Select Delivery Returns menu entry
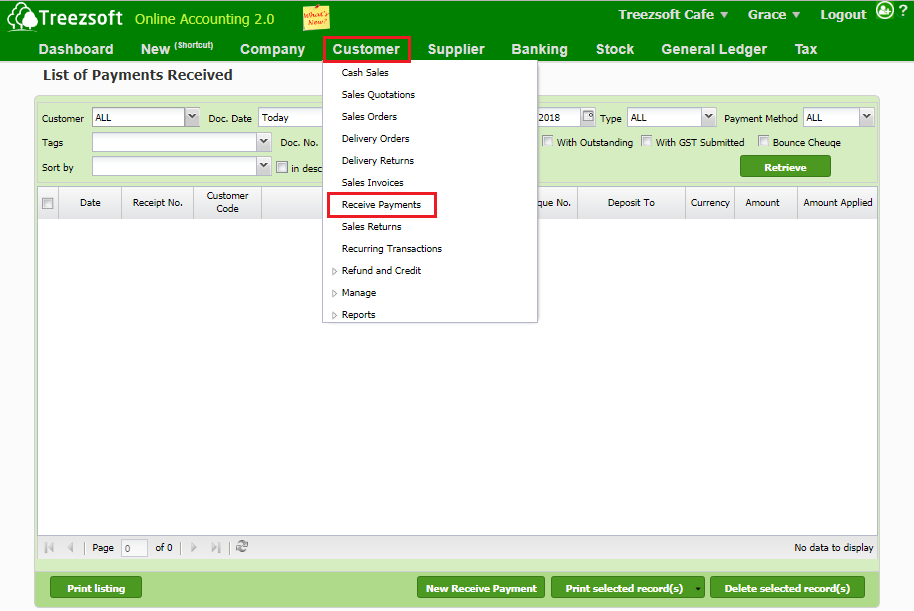The image size is (914, 611). [378, 160]
